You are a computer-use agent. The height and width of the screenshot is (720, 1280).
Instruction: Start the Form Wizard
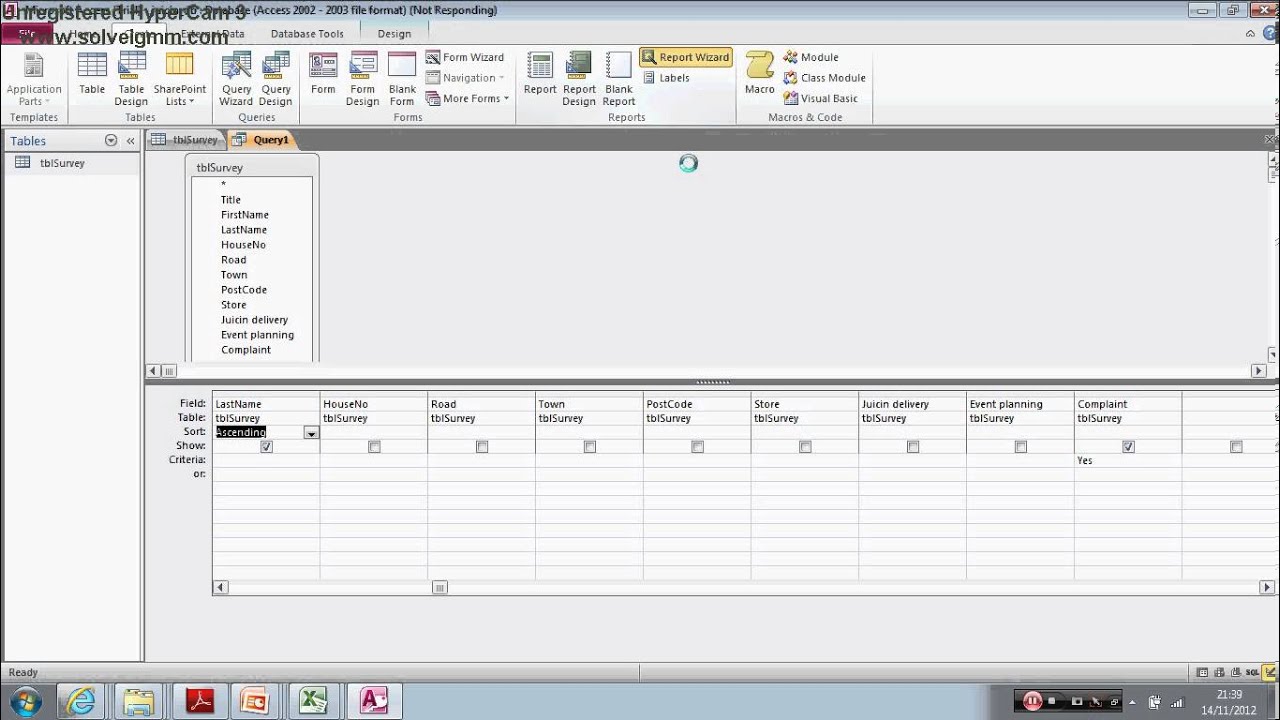[x=465, y=57]
